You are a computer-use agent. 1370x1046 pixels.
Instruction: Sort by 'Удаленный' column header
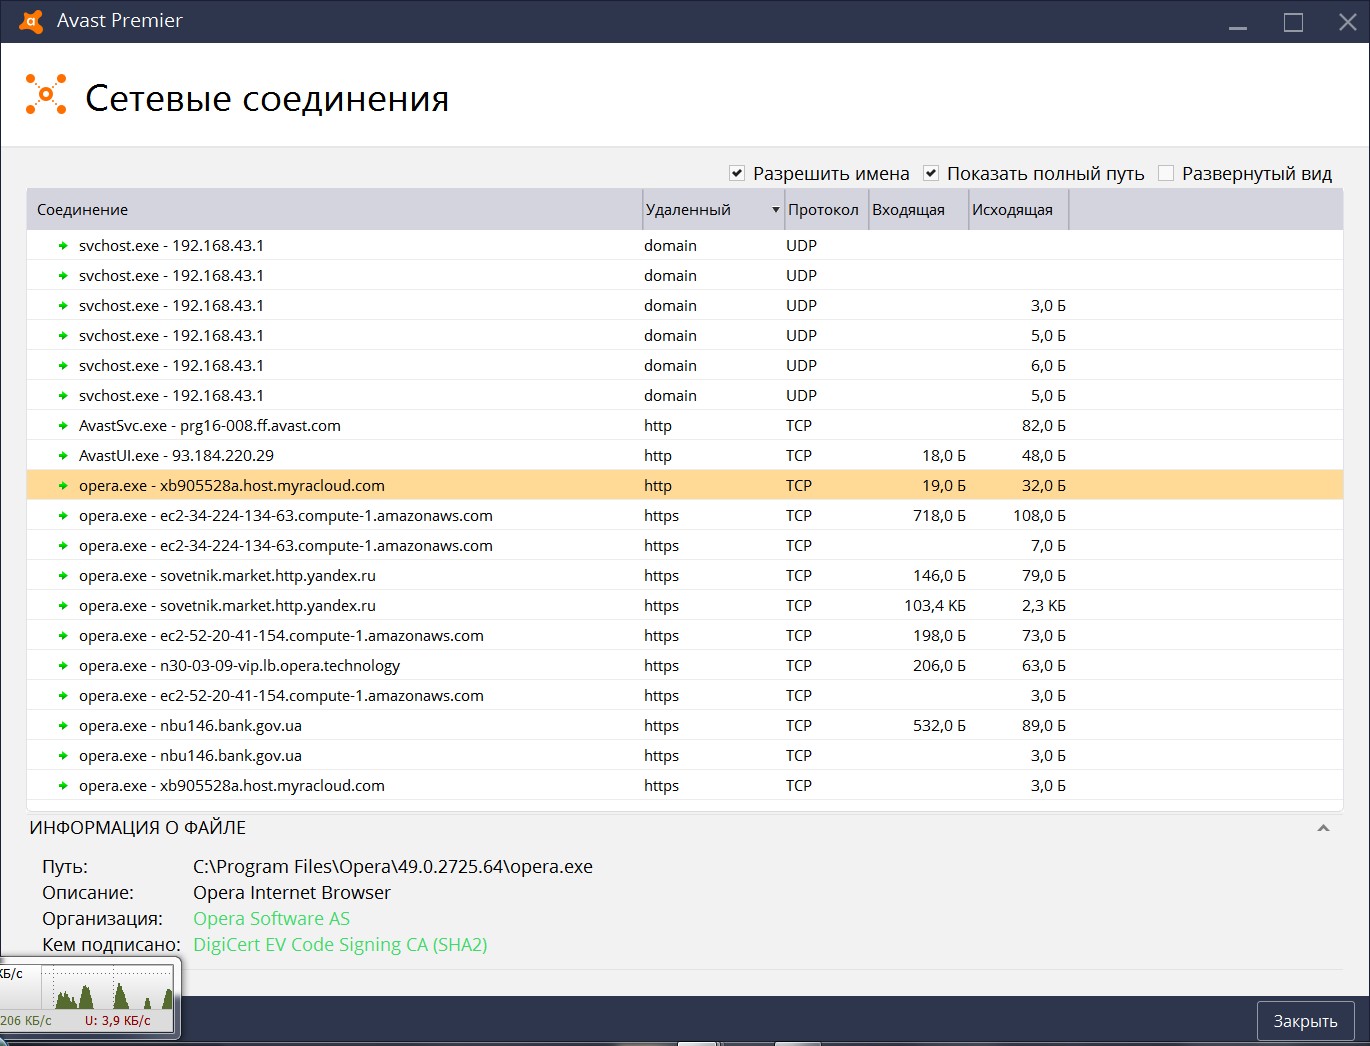712,210
